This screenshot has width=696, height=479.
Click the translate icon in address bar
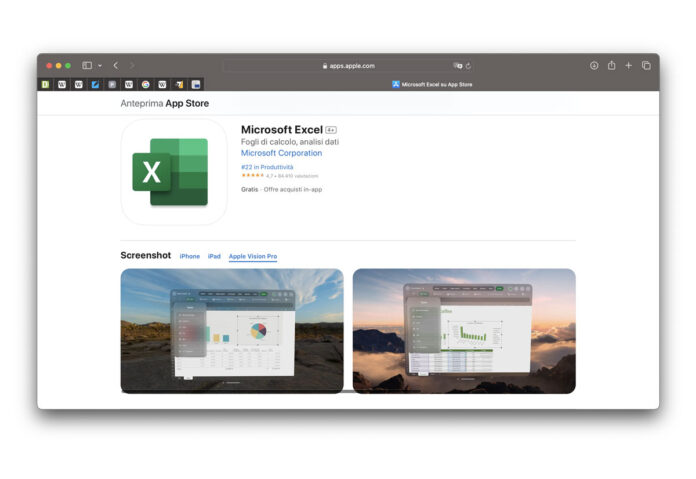click(458, 66)
